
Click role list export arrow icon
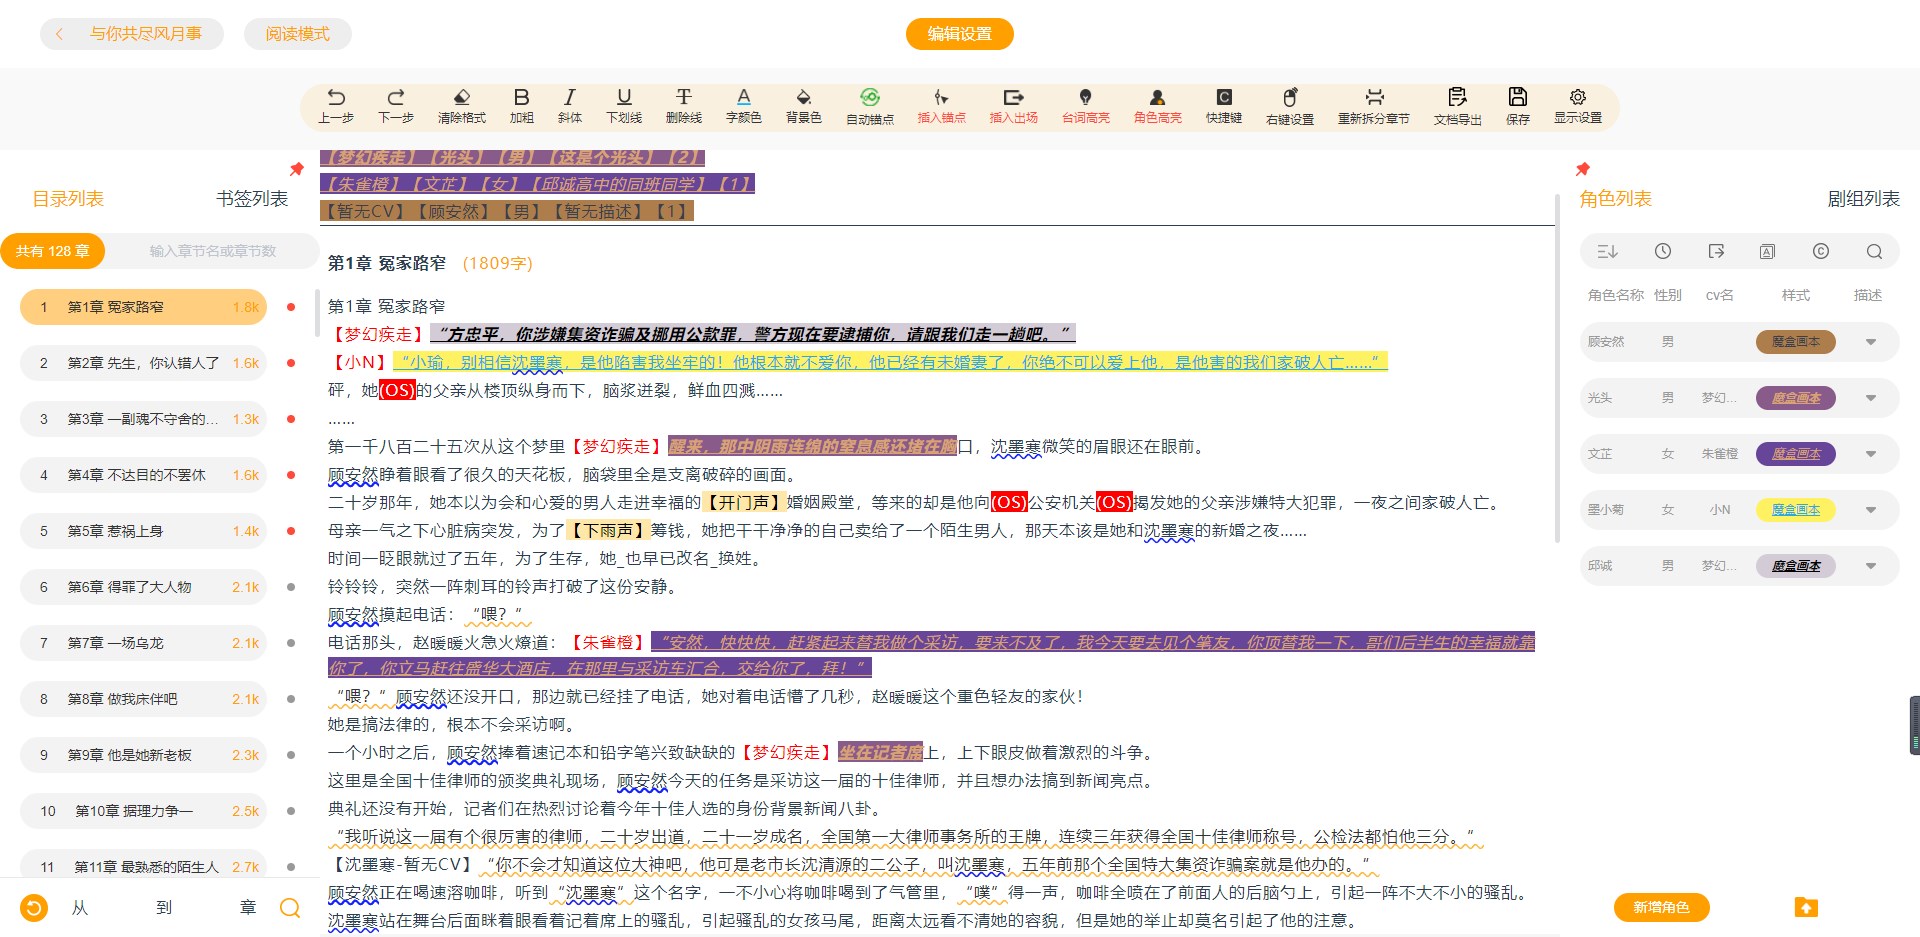click(x=1716, y=252)
